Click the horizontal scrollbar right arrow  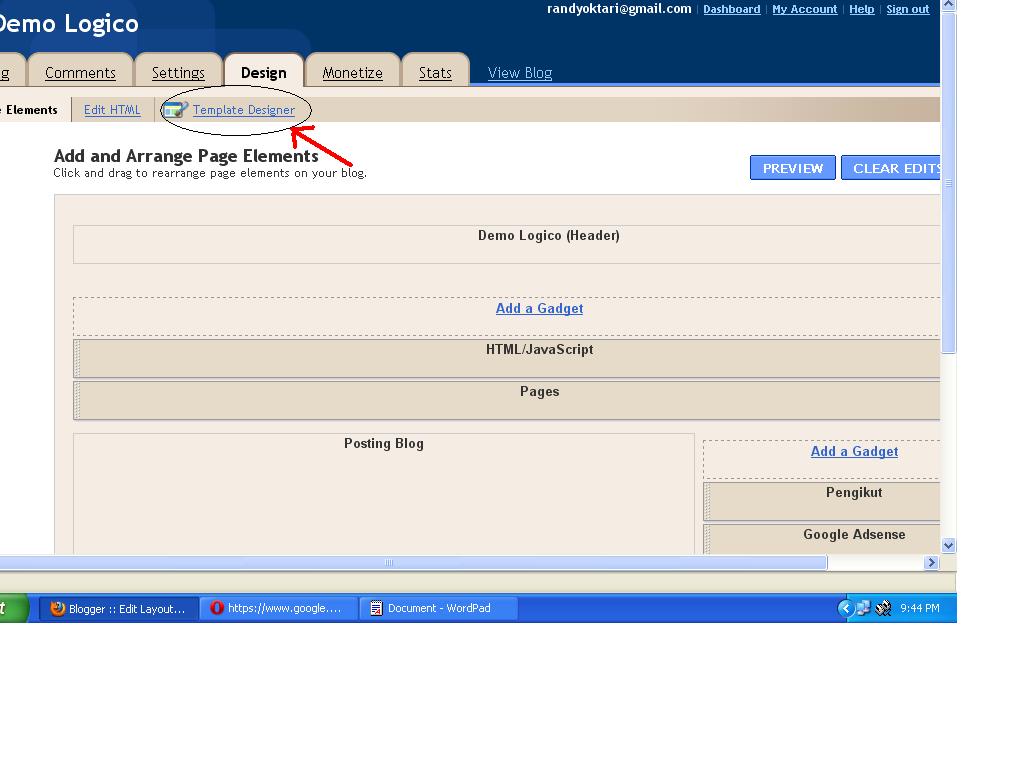(x=932, y=562)
